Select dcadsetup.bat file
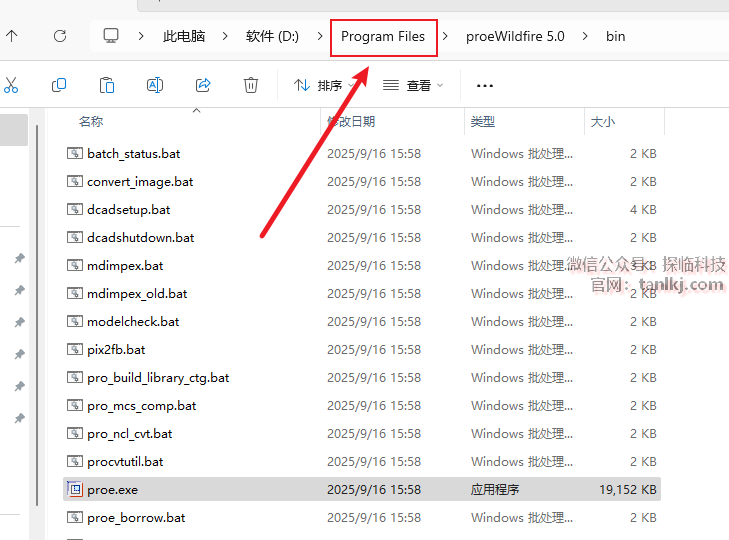 pyautogui.click(x=362, y=210)
